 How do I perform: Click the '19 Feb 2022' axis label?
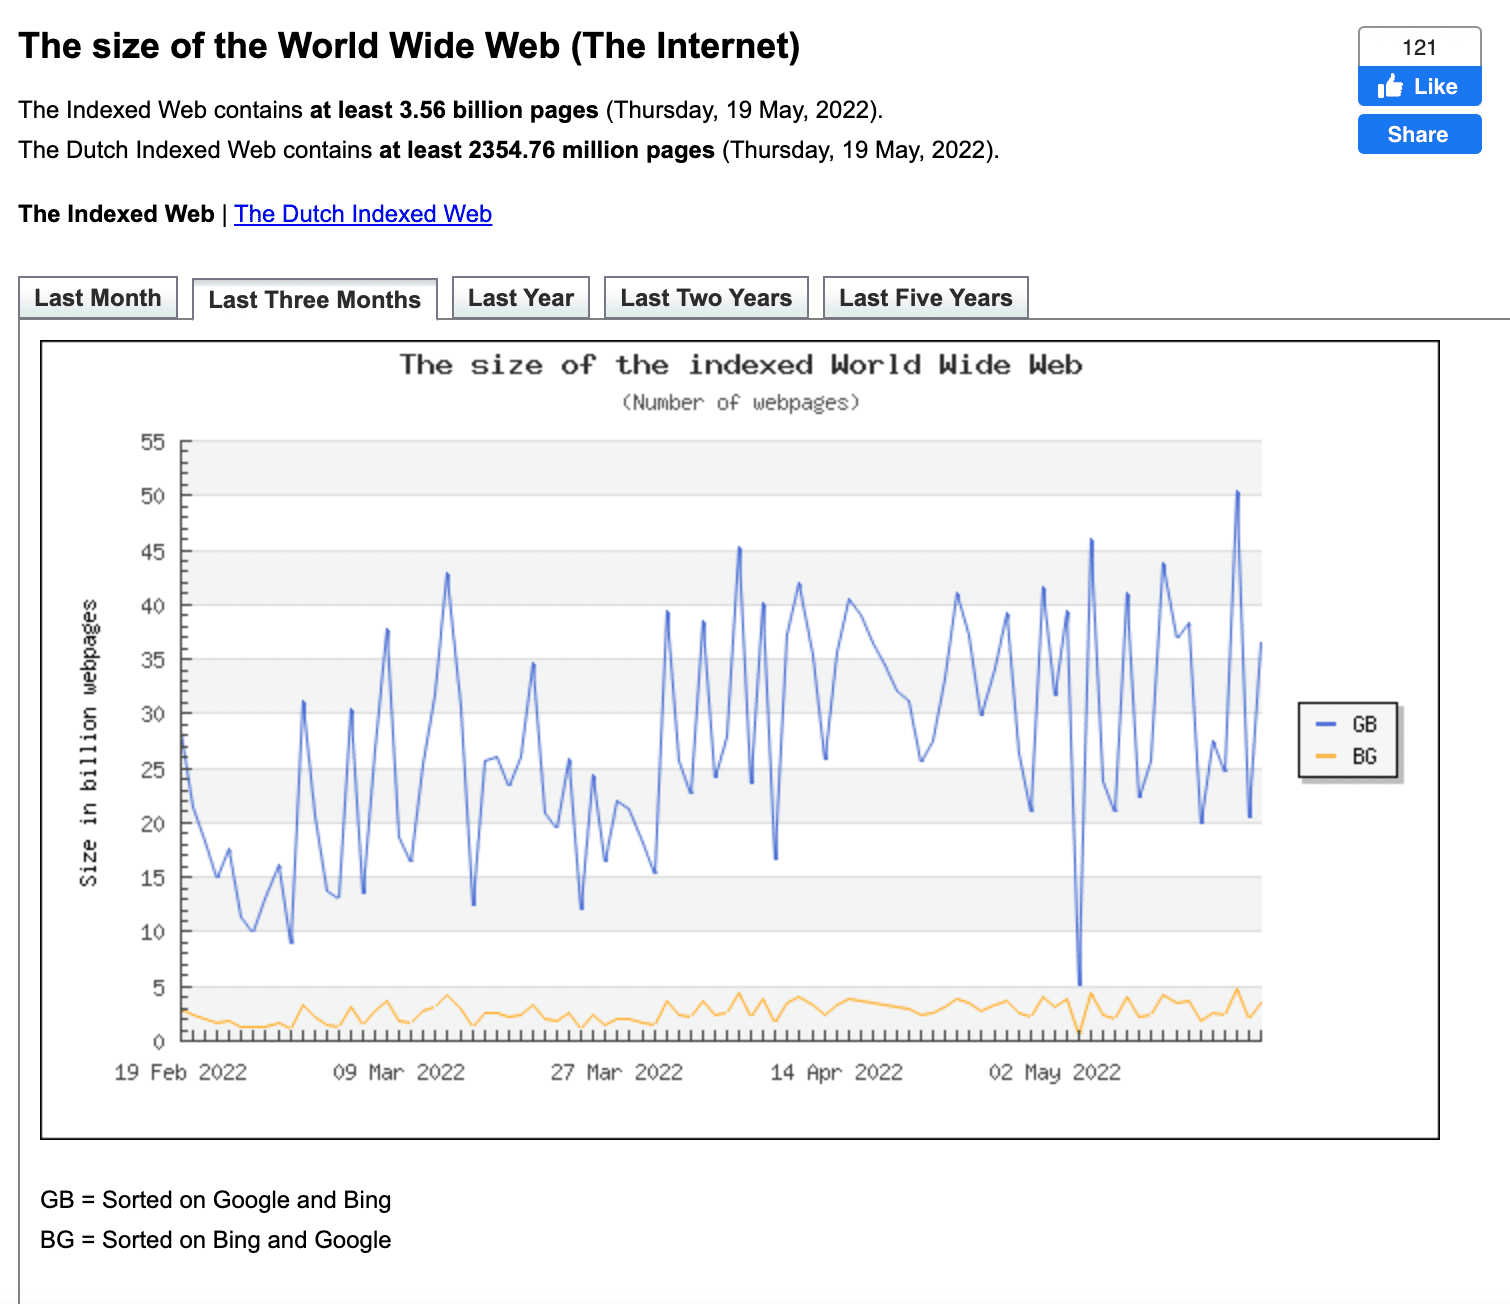[181, 1072]
